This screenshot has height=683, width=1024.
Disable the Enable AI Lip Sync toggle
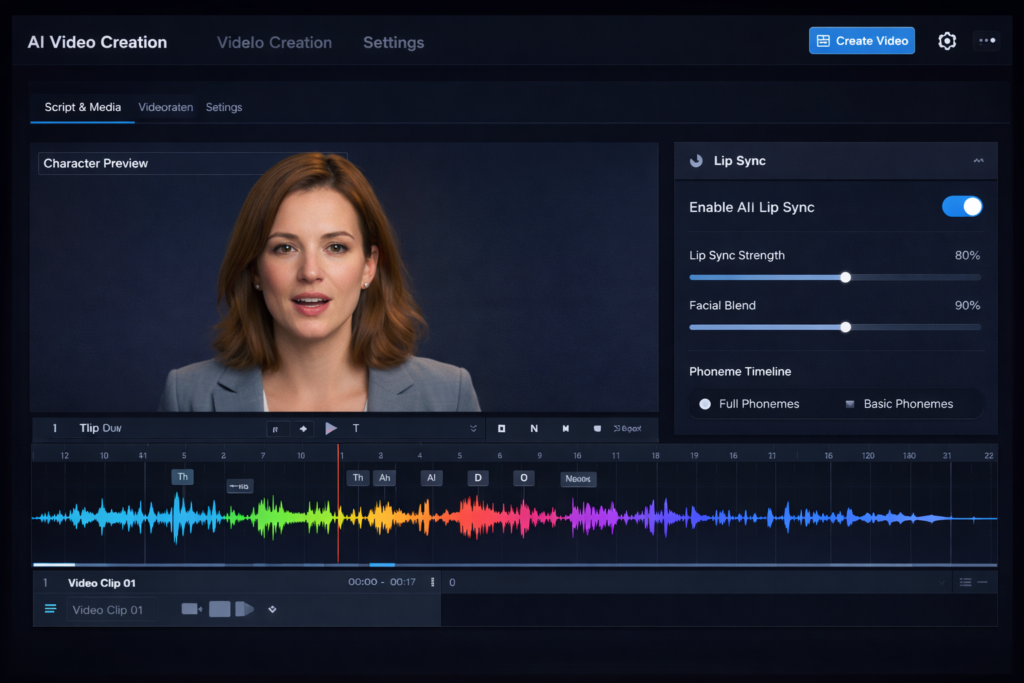[x=962, y=207]
